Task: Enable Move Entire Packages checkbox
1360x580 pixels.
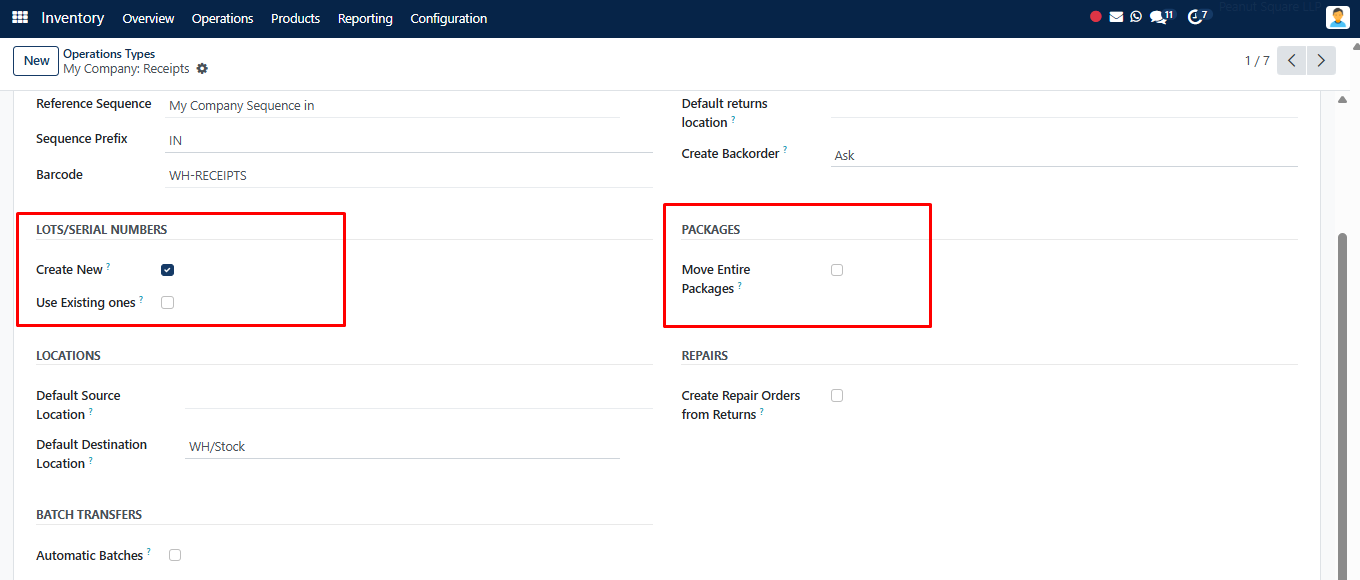Action: click(837, 270)
